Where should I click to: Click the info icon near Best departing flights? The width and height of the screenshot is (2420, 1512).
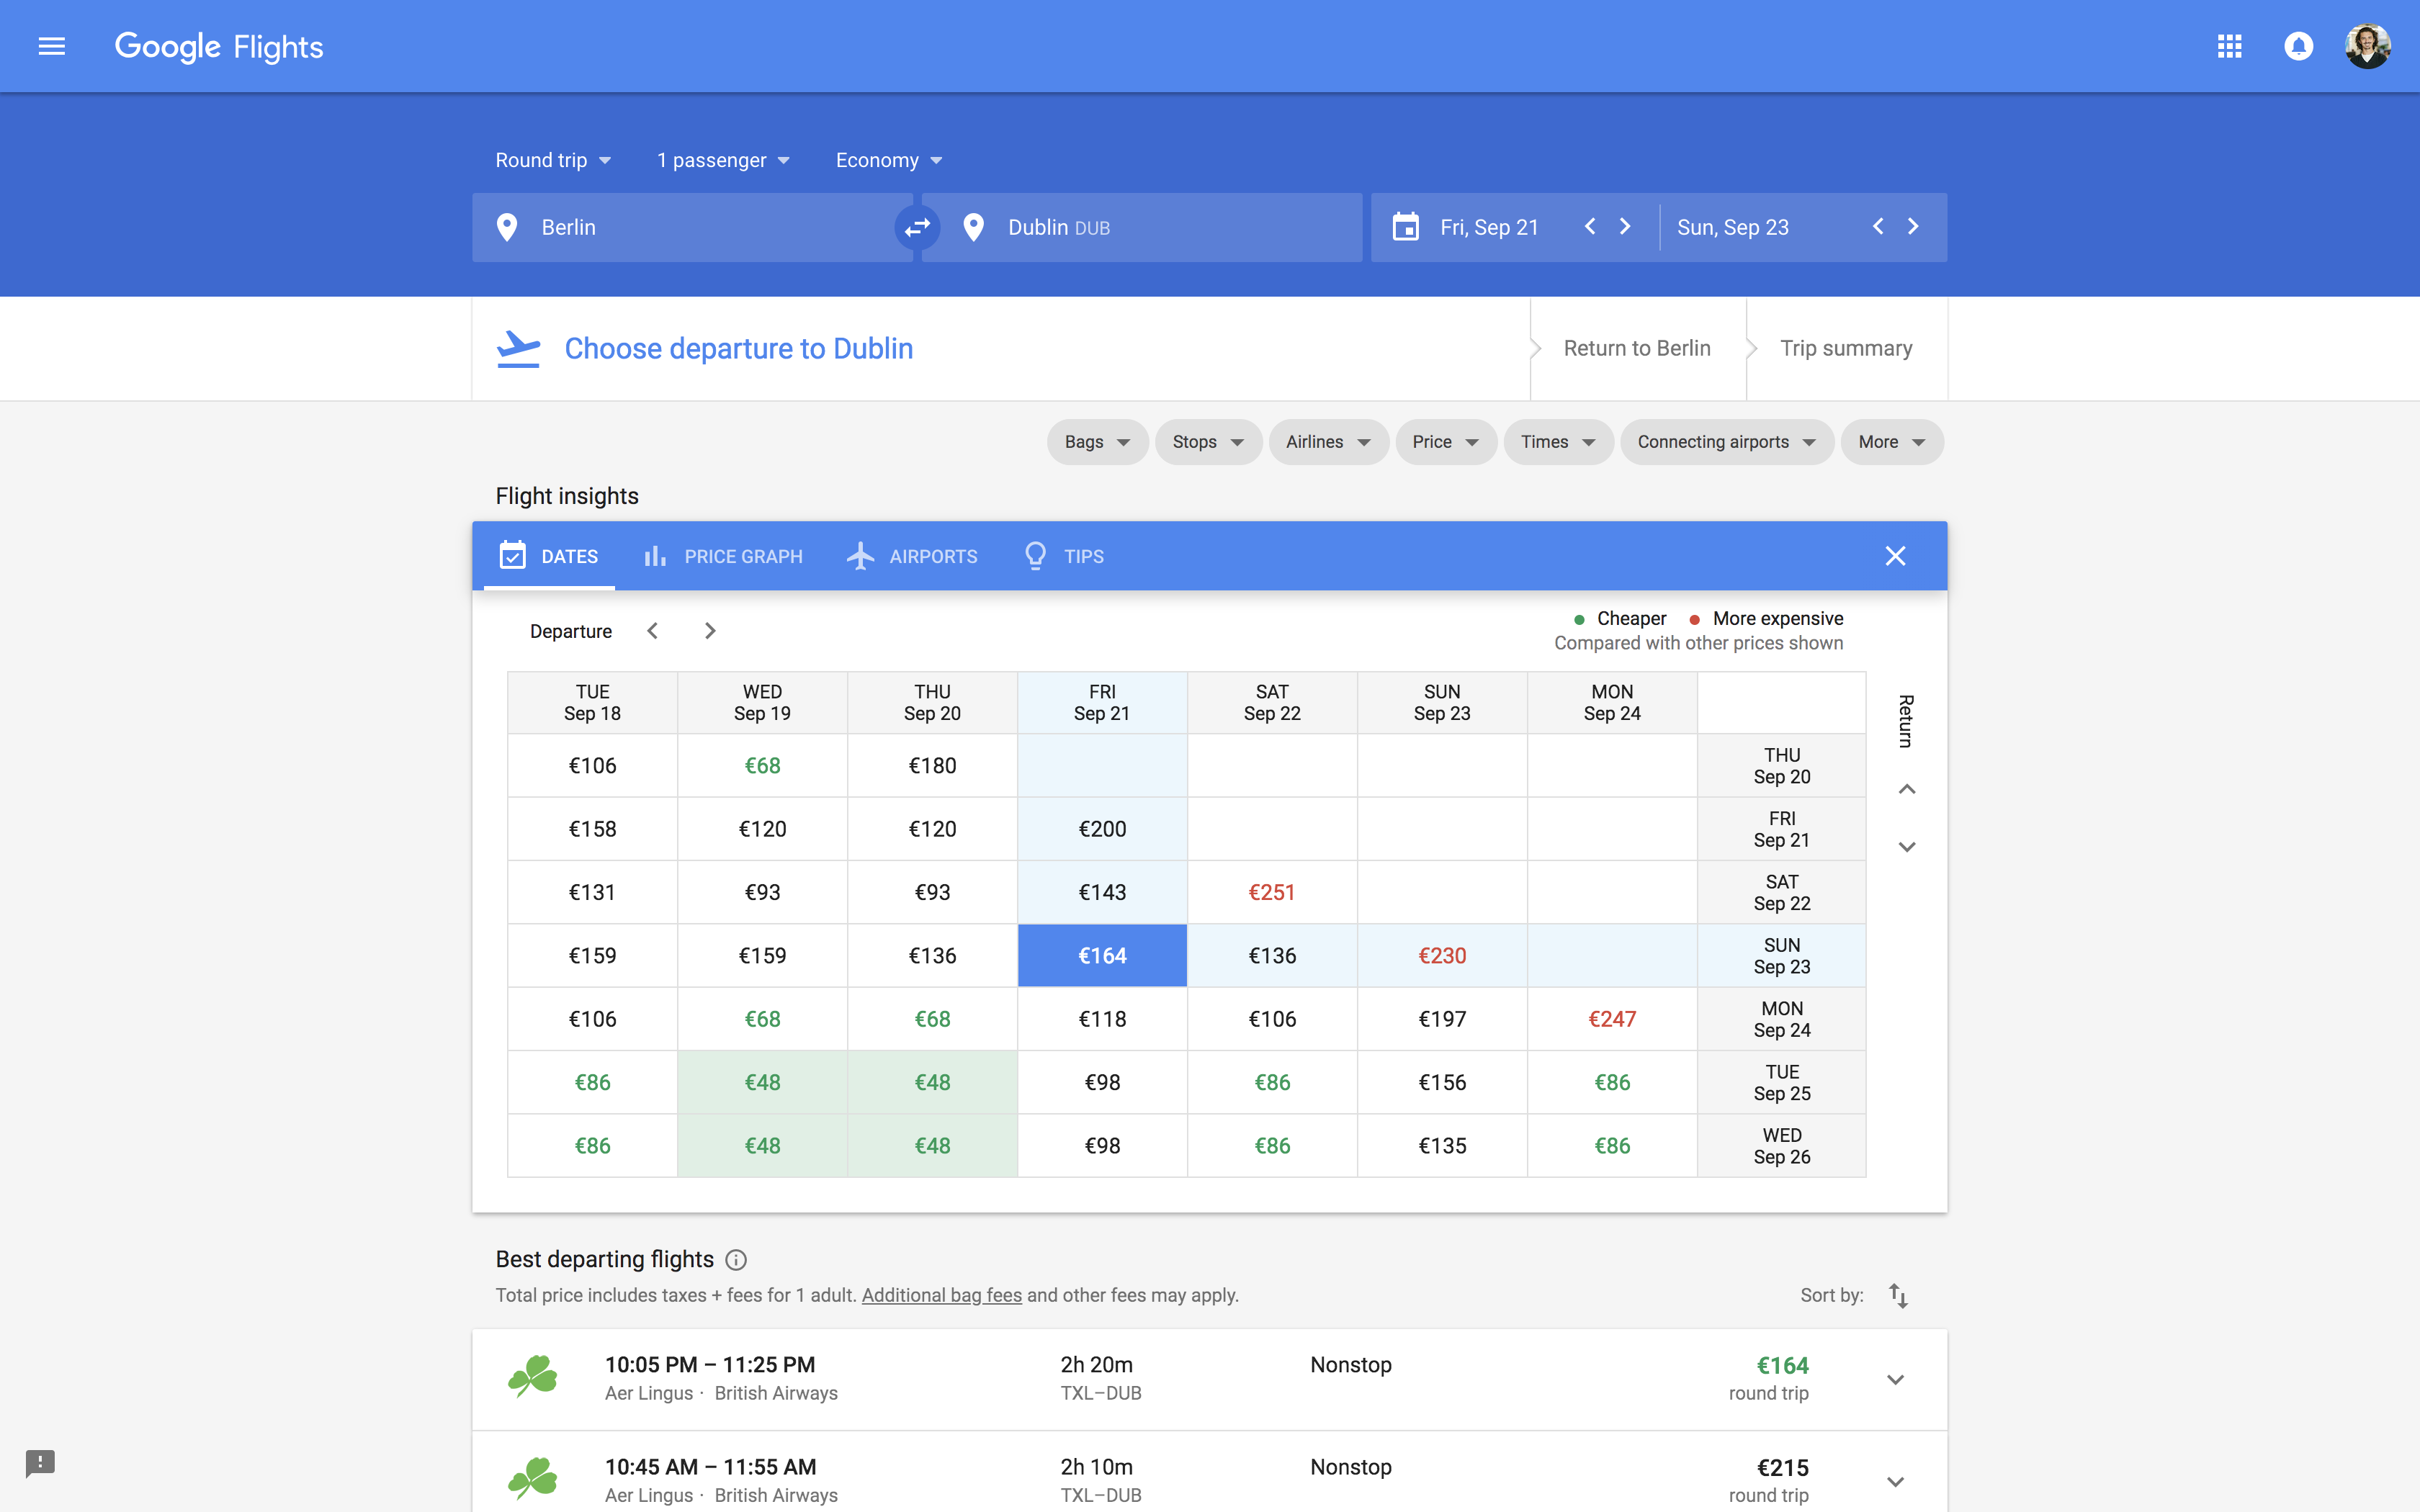click(x=737, y=1259)
